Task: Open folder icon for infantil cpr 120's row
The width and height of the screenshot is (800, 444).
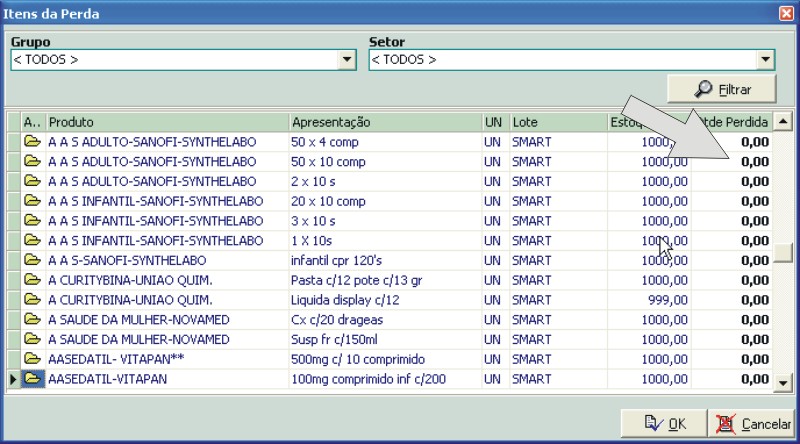Action: (x=32, y=260)
